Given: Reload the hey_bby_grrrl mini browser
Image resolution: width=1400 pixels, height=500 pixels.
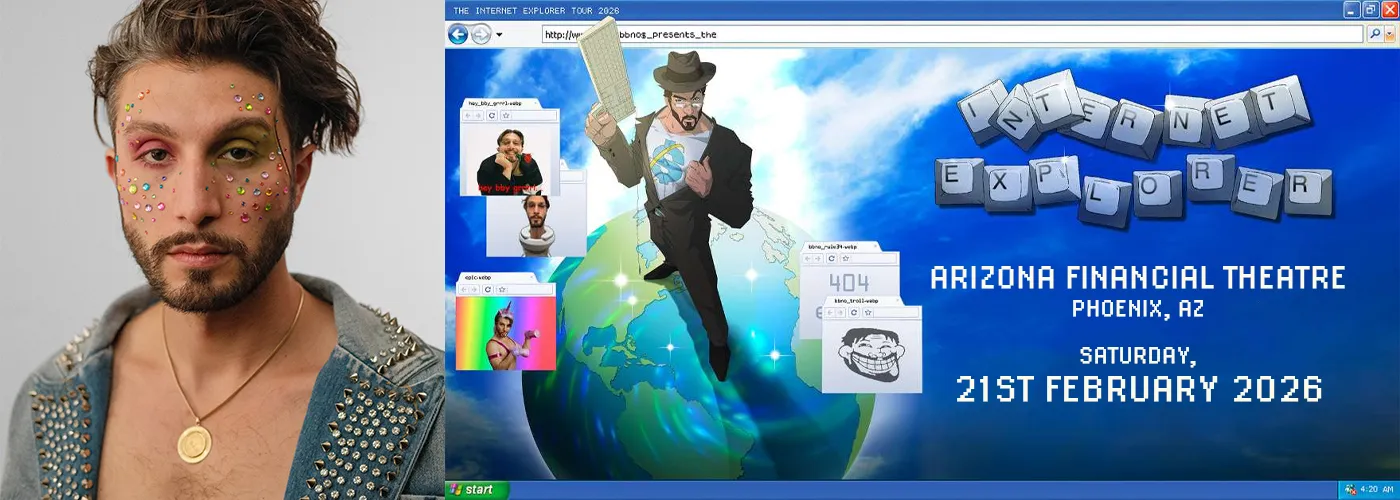Looking at the screenshot, I should pyautogui.click(x=492, y=116).
